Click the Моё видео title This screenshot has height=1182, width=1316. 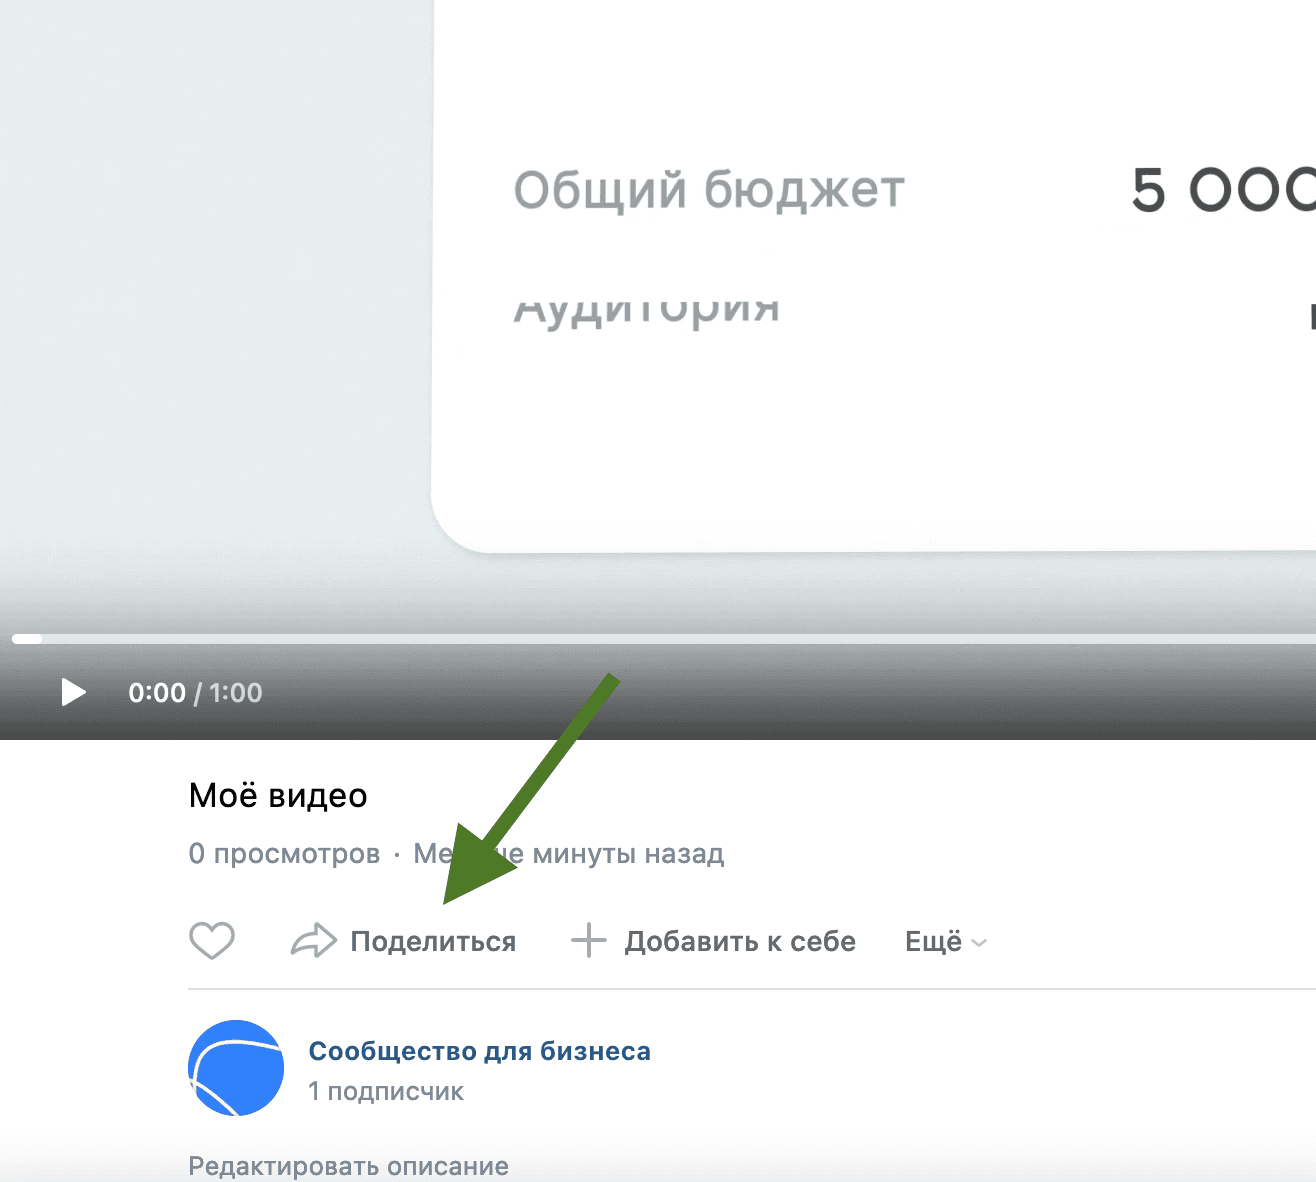click(278, 796)
